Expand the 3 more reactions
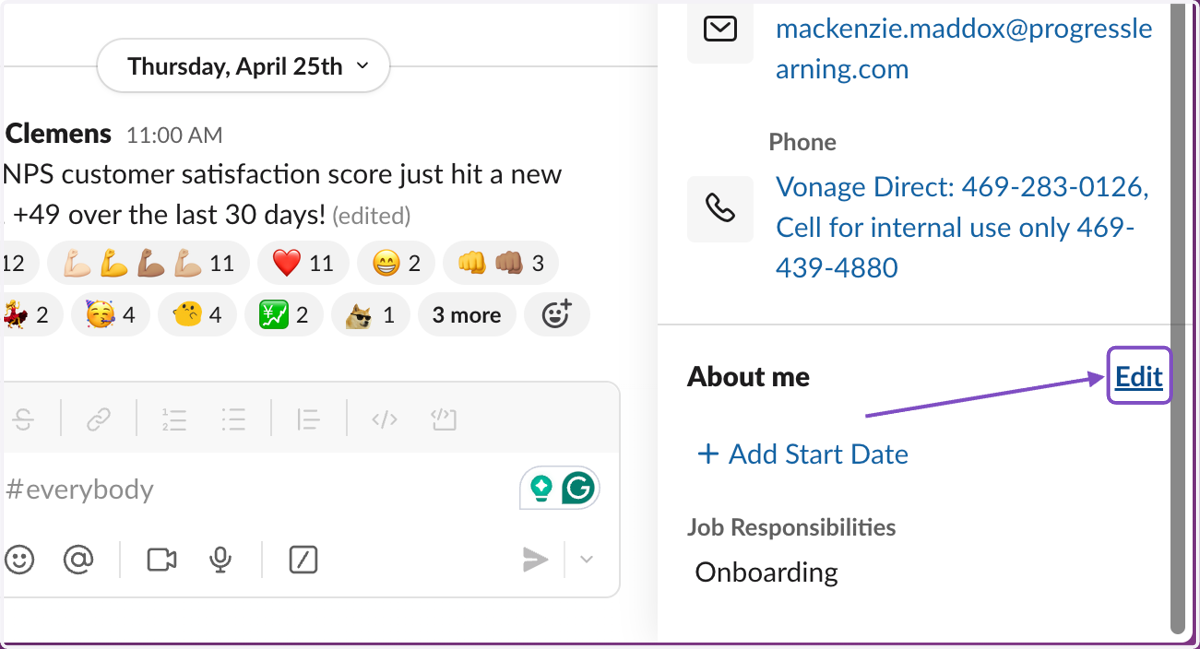 click(x=467, y=315)
